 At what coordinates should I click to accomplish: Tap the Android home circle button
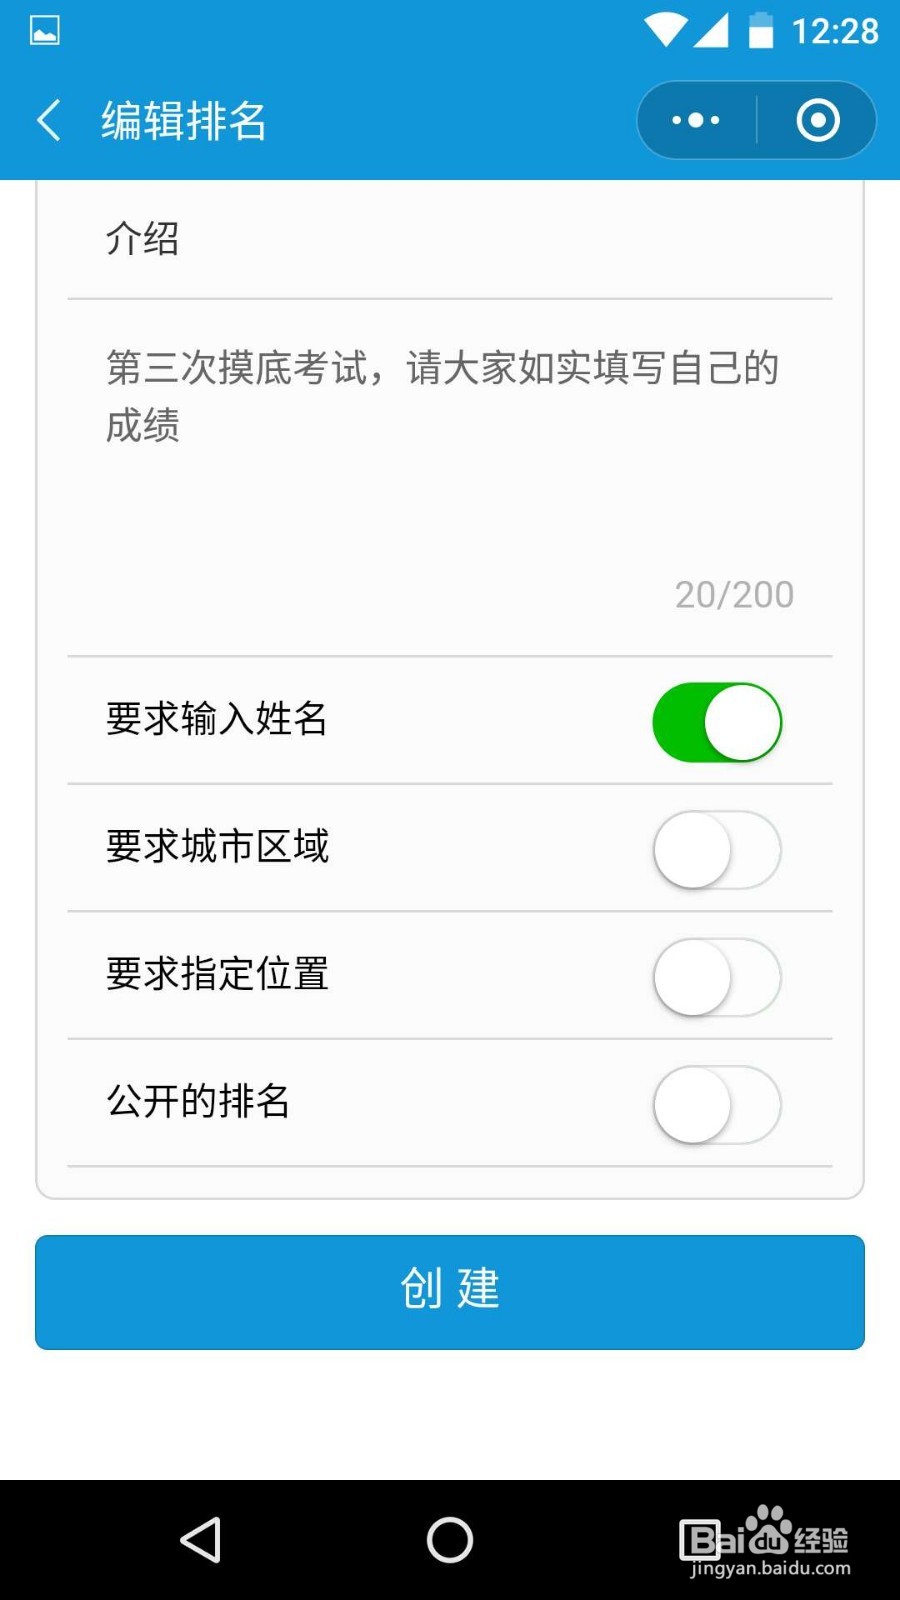pos(450,1539)
